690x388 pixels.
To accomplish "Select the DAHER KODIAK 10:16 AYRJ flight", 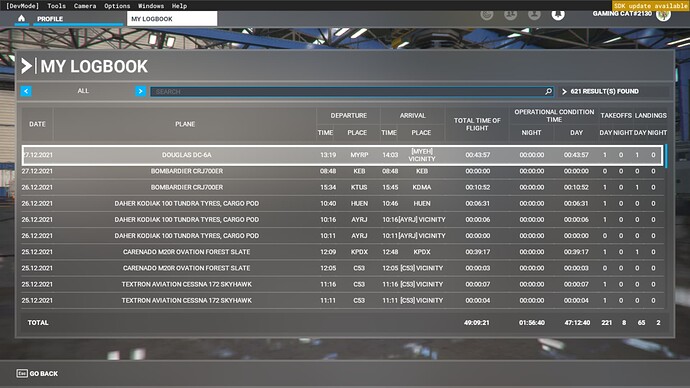I will 342,220.
